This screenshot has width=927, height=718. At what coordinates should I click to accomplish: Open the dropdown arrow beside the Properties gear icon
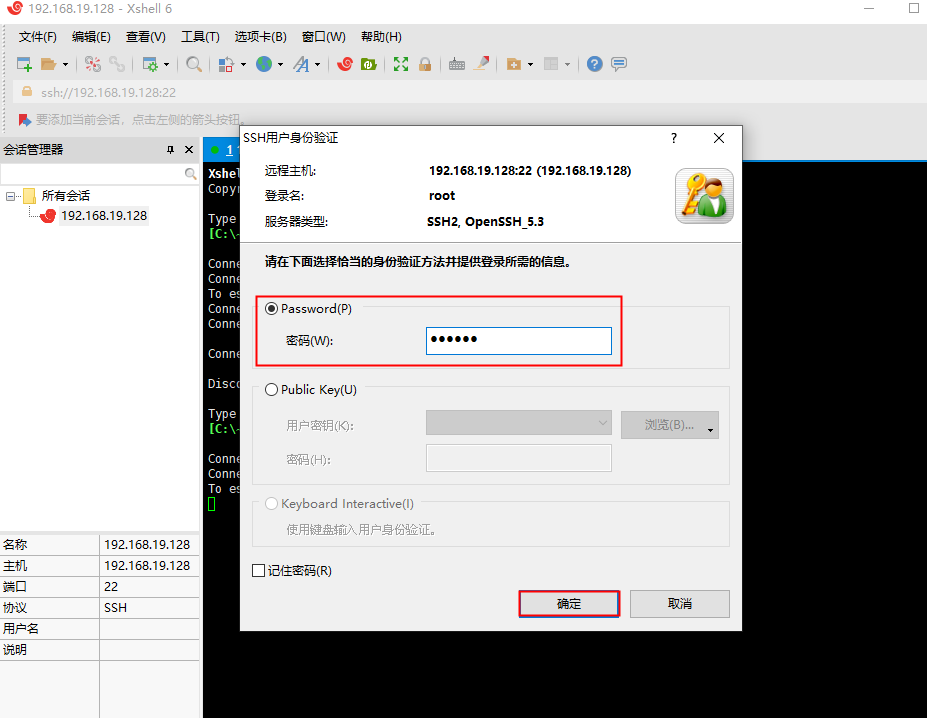pyautogui.click(x=166, y=64)
